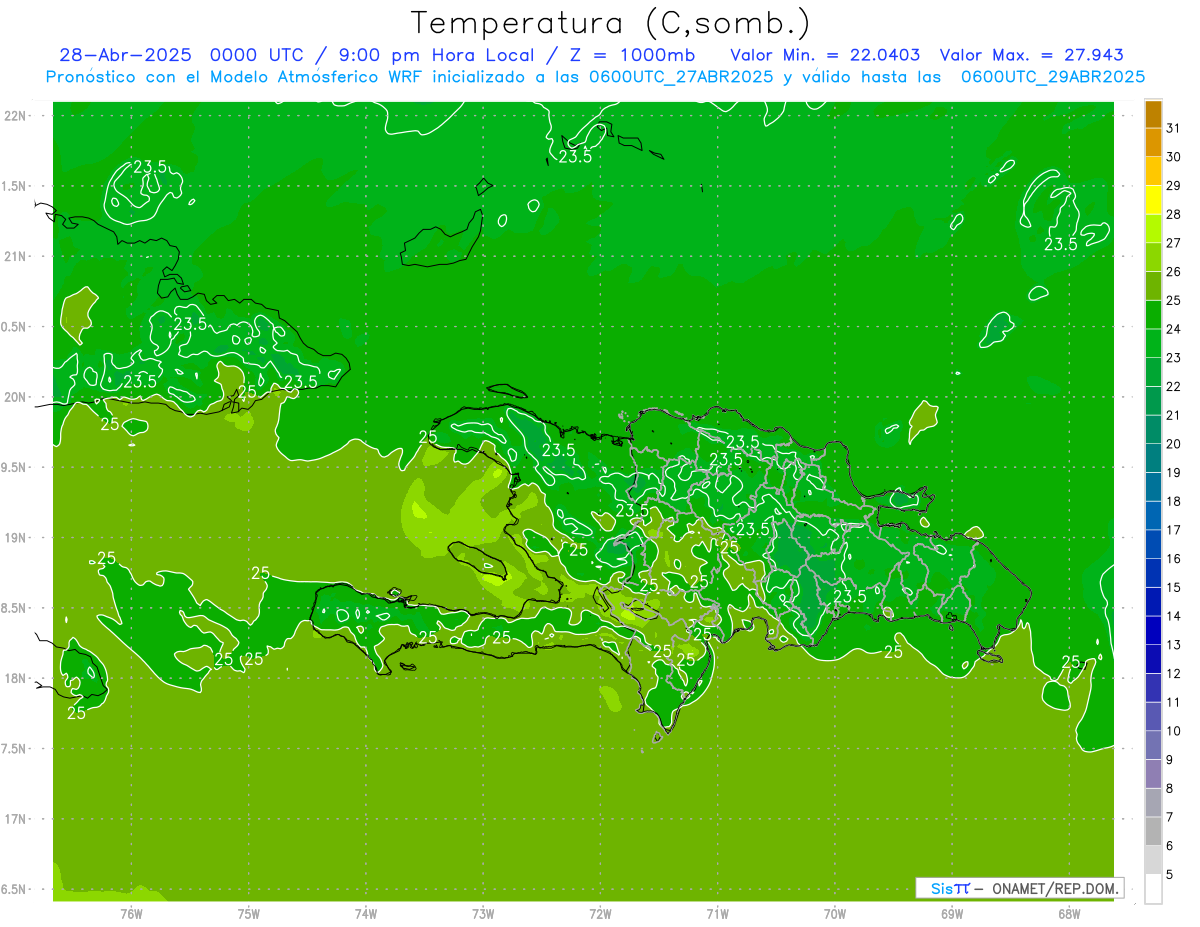
Task: Pick the teal swatch between 19 and 20
Action: click(x=1153, y=458)
